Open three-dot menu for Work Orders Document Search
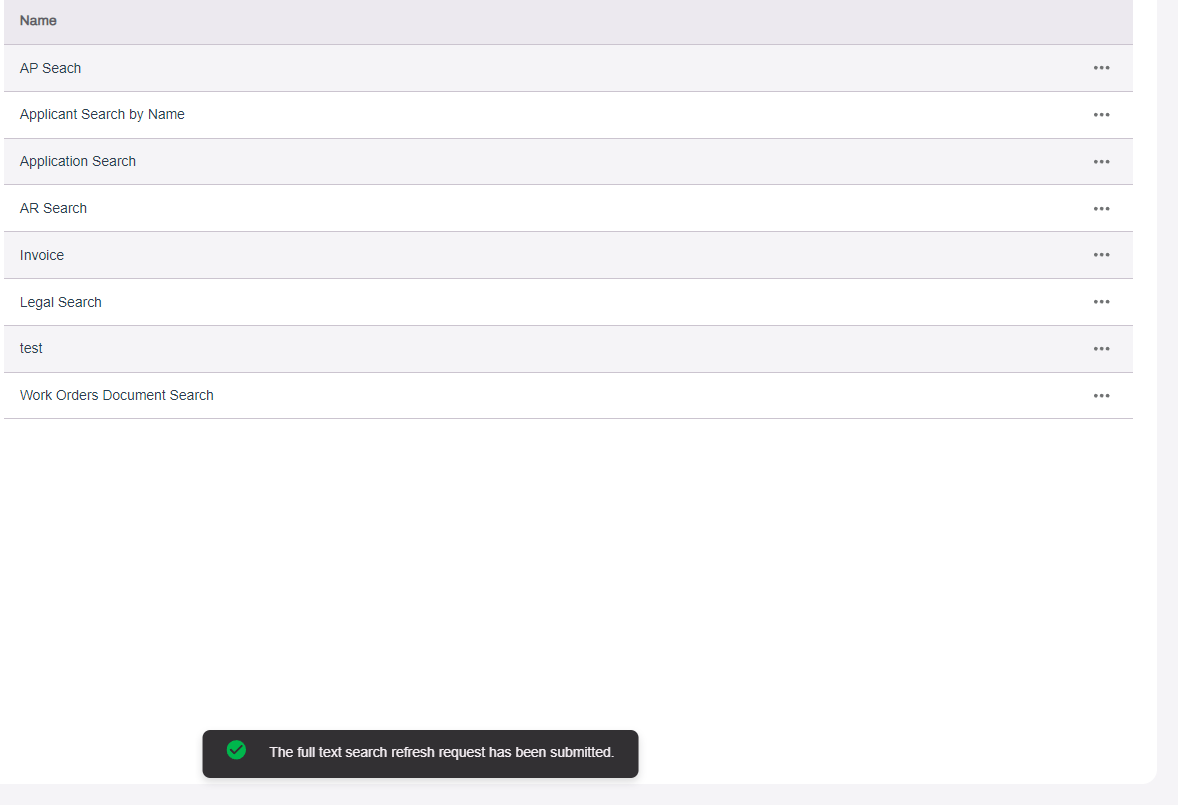 (1101, 396)
